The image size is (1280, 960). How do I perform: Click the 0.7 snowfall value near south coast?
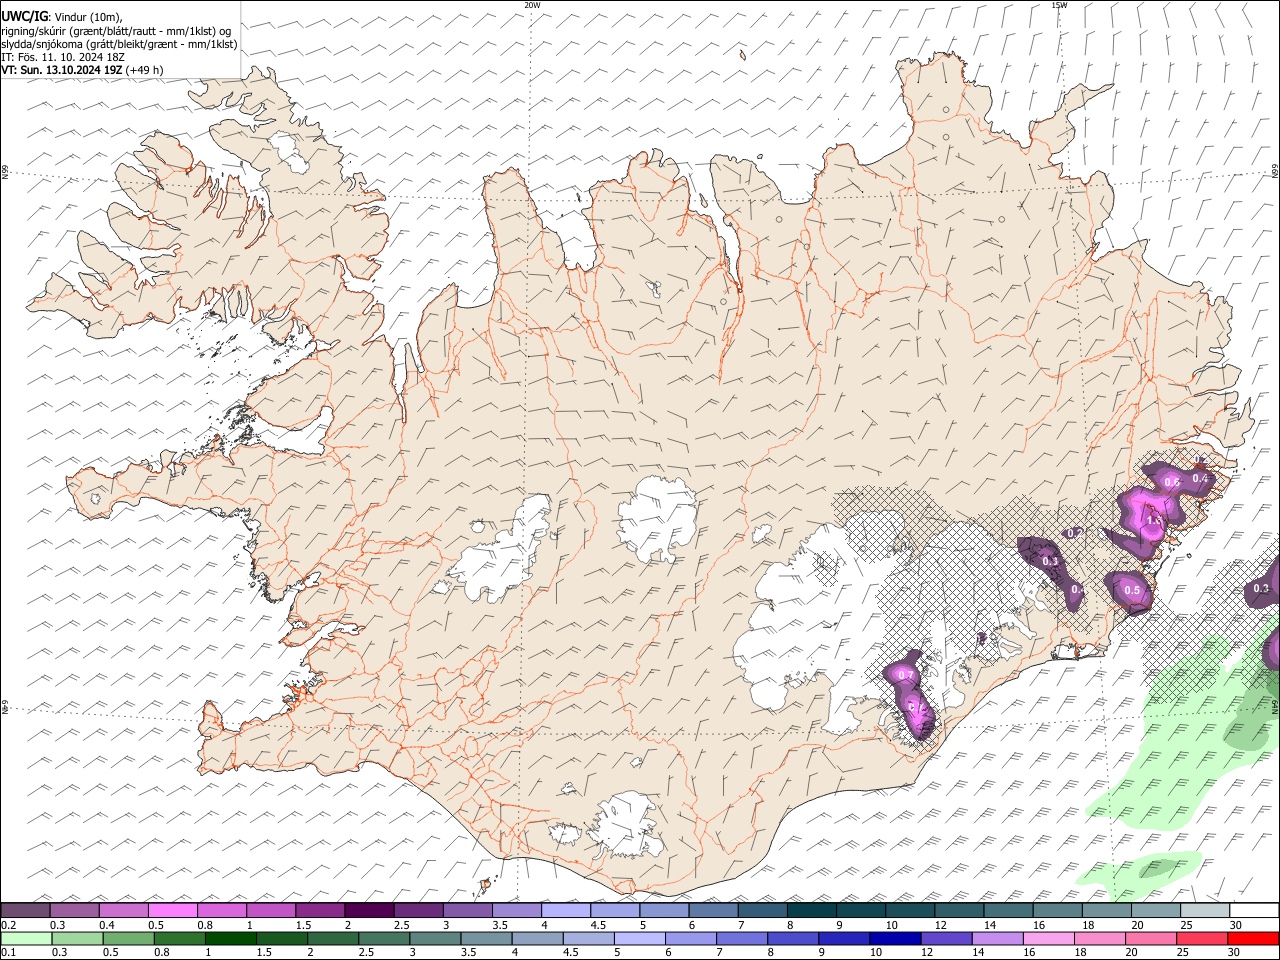point(906,676)
